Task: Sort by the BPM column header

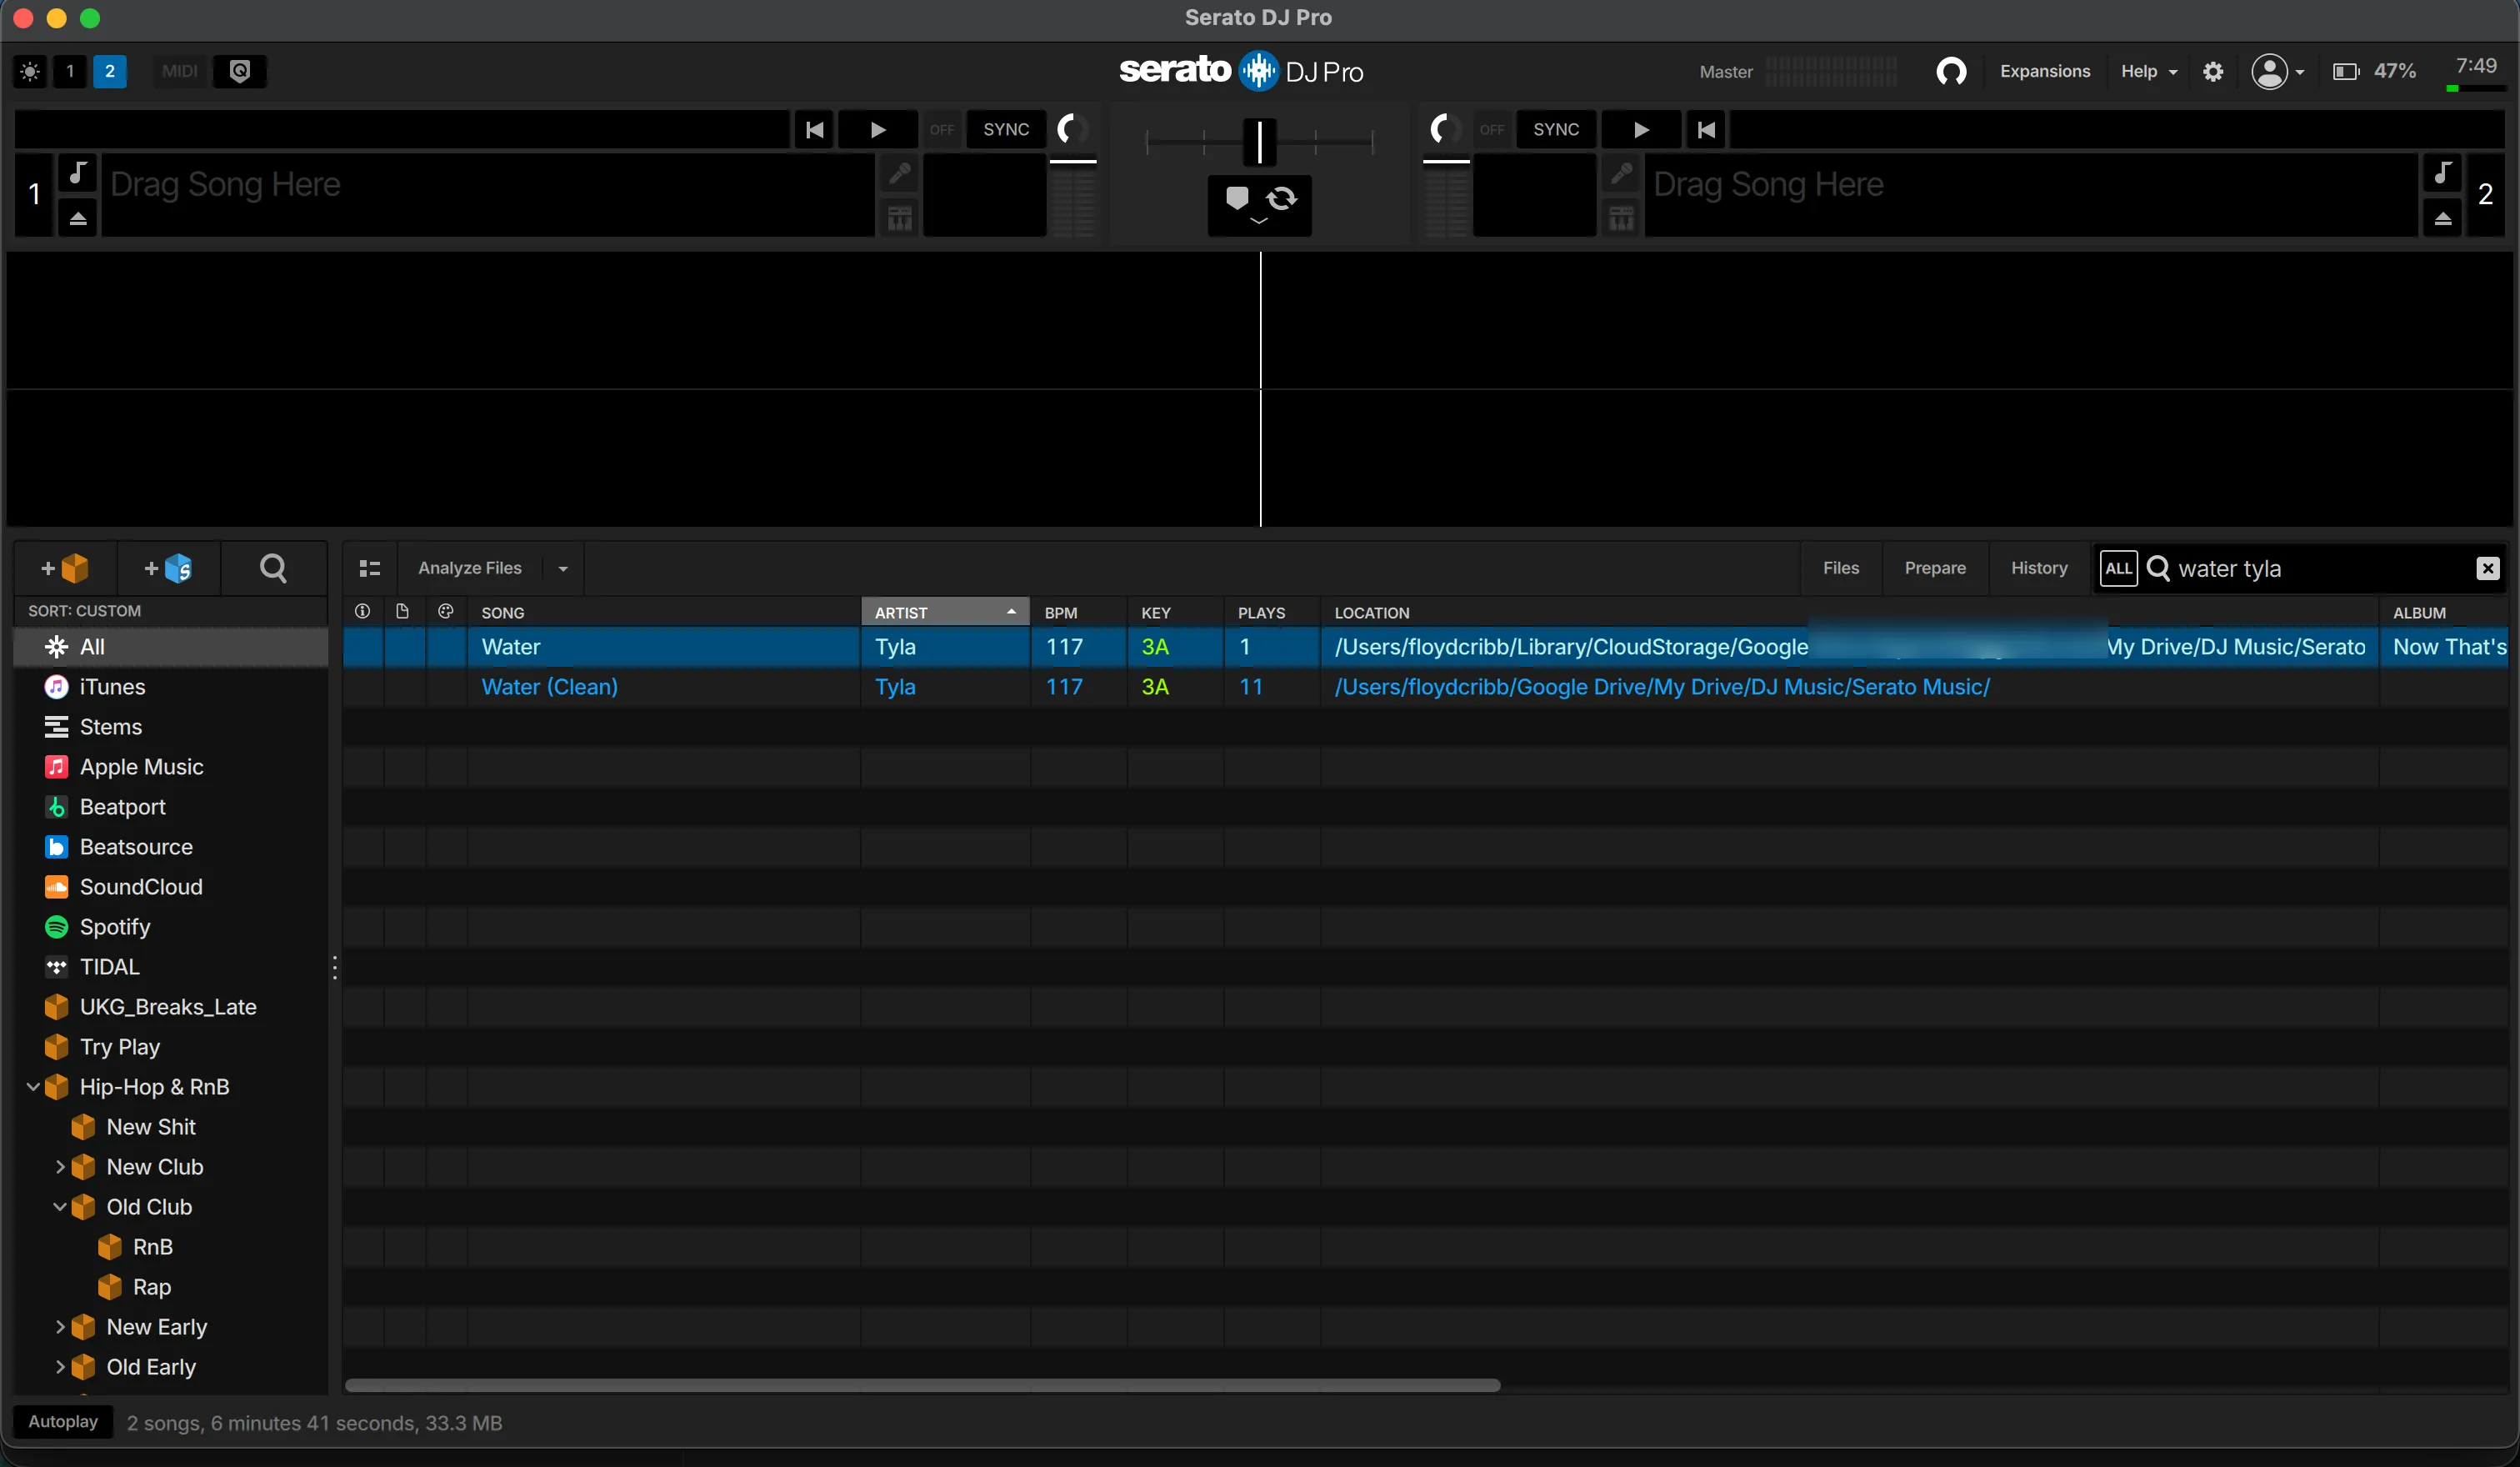Action: coord(1078,612)
